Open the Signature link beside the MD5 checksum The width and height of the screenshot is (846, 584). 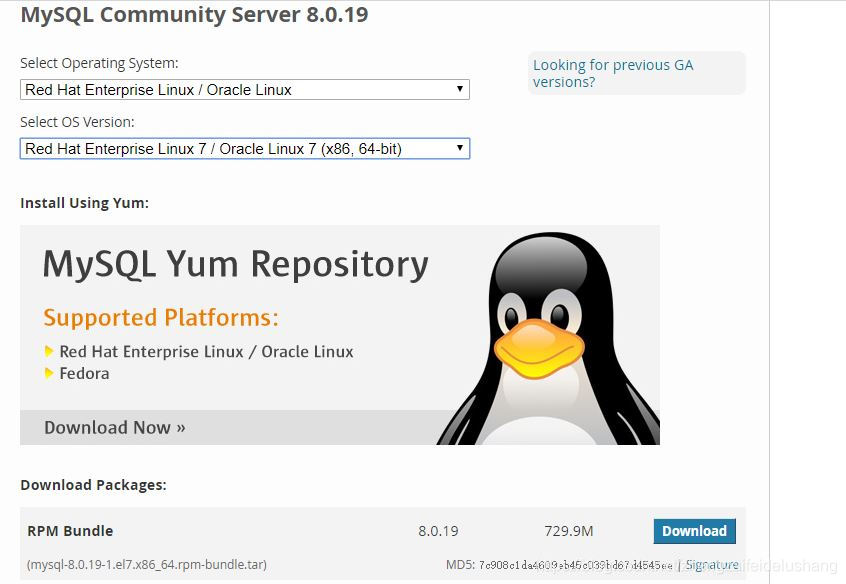pyautogui.click(x=712, y=565)
